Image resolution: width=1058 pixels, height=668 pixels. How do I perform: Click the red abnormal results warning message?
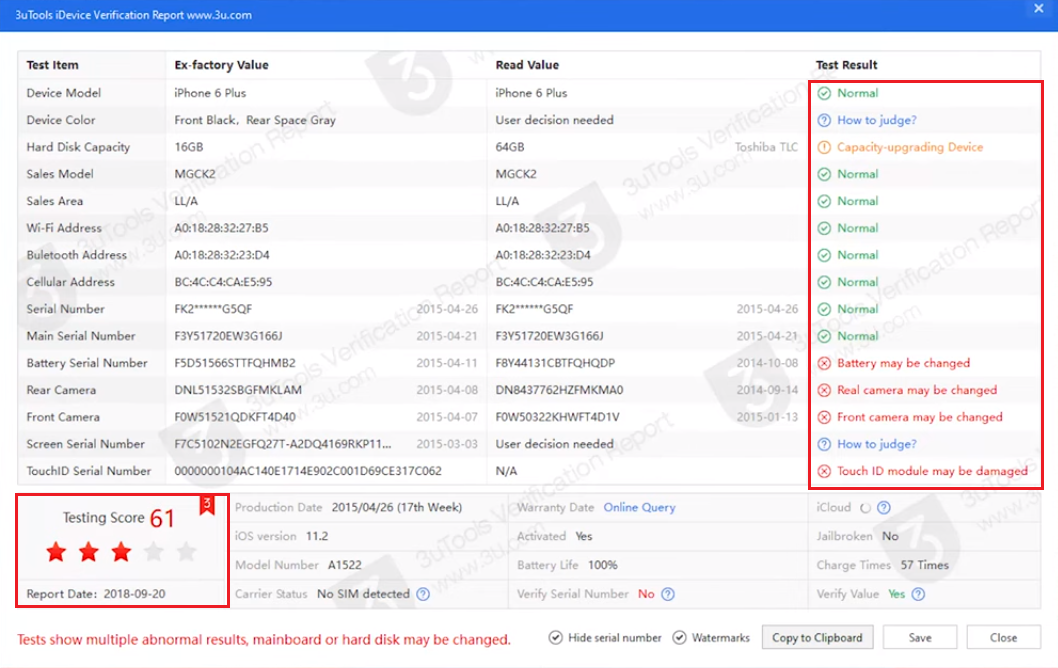tap(264, 640)
